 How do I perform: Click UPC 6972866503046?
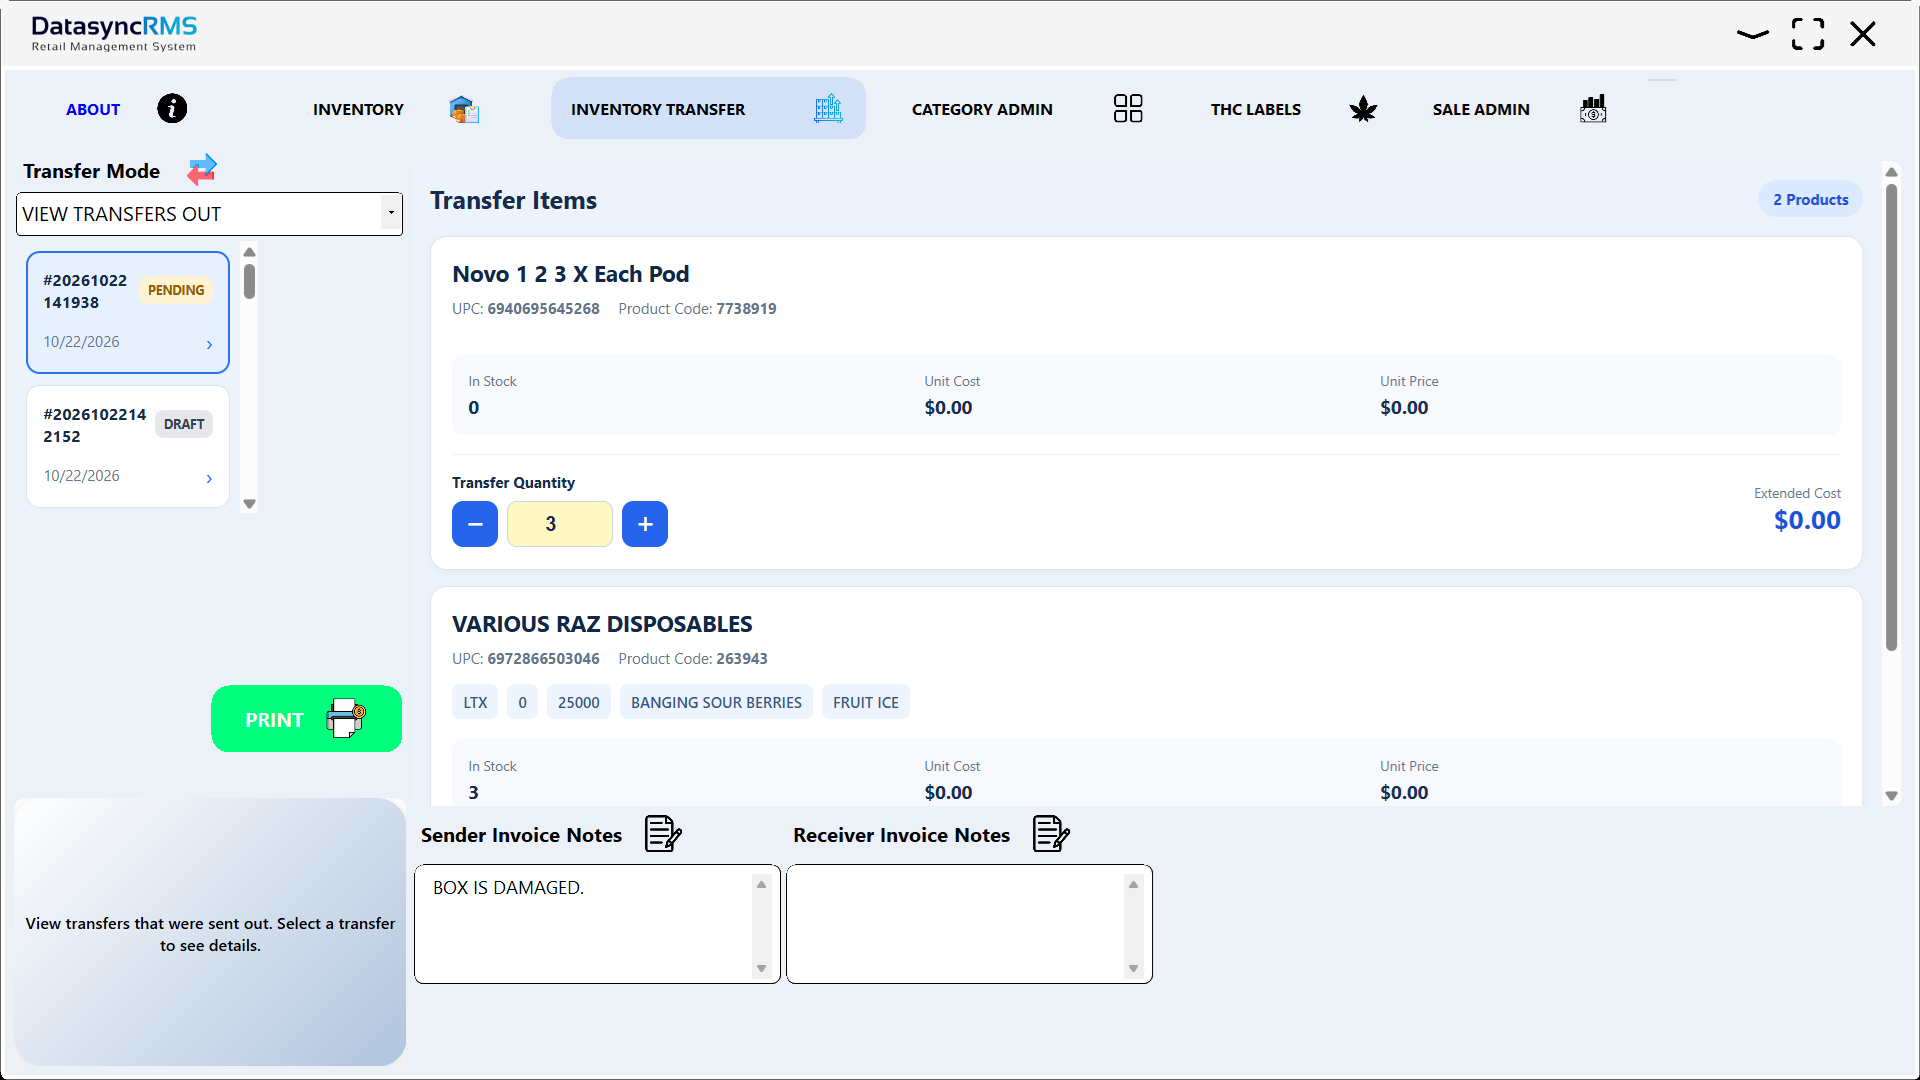tap(526, 658)
